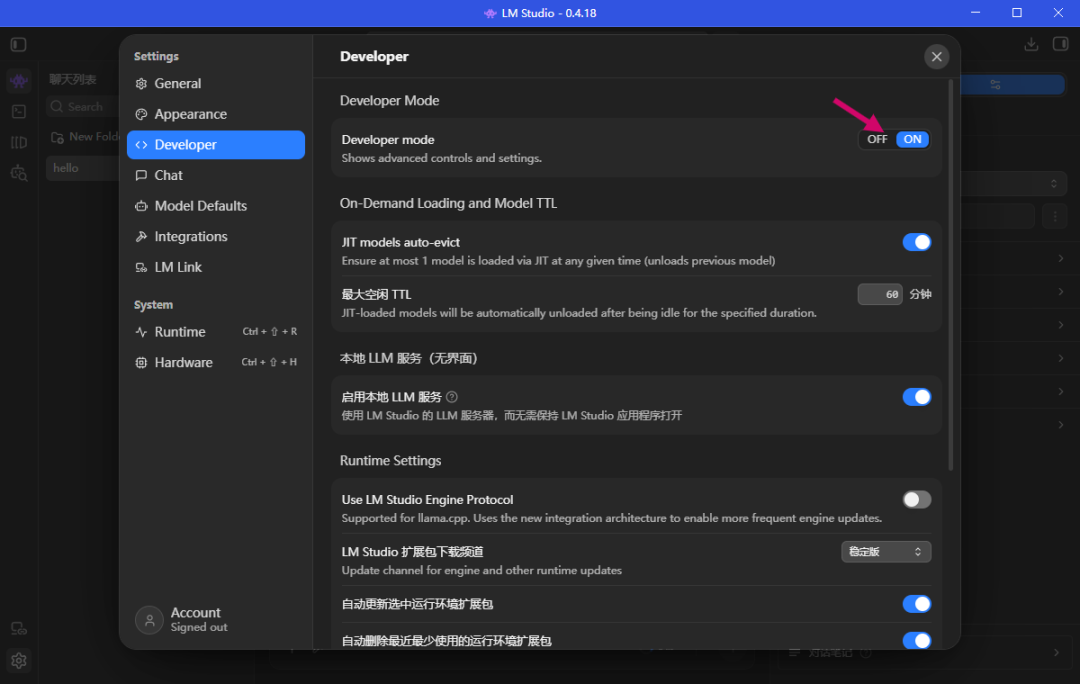1080x684 pixels.
Task: Open Integrations settings section
Action: tap(216, 236)
